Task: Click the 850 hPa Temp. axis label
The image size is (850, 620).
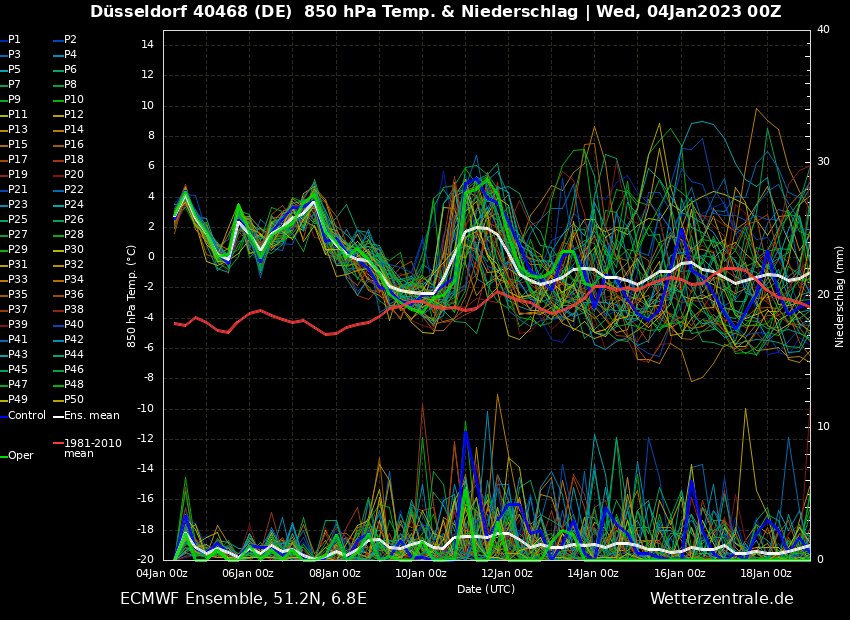Action: (131, 296)
